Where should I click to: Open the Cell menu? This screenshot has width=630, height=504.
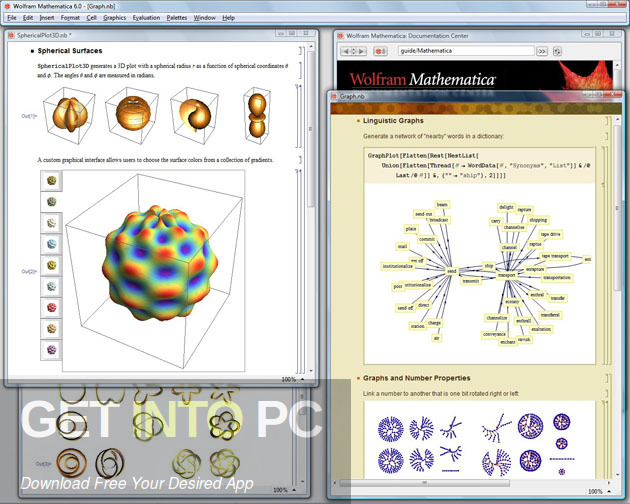coord(92,18)
